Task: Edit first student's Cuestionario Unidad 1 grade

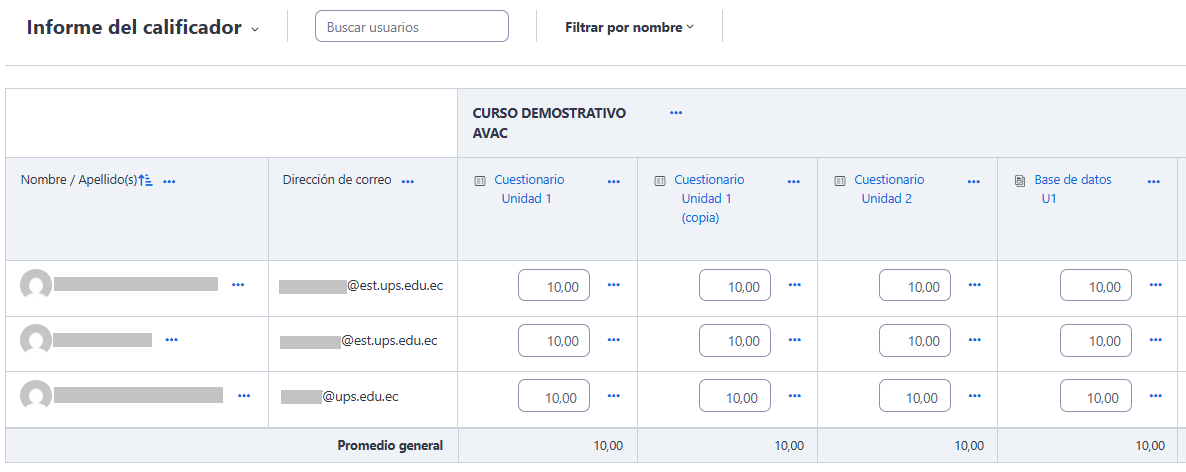Action: pyautogui.click(x=554, y=286)
